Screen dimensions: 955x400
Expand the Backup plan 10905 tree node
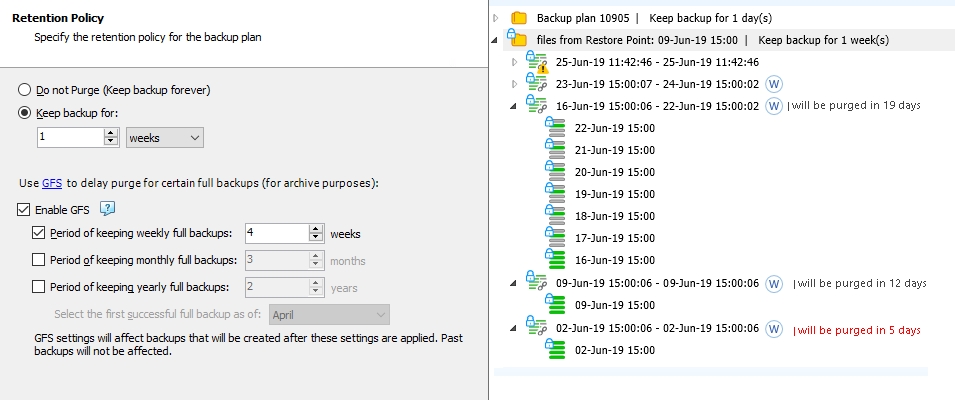497,18
